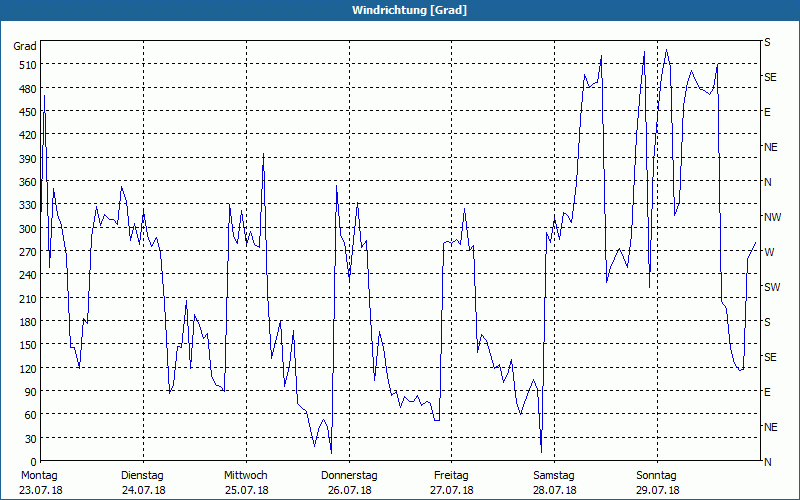Select the y-axis value 0
Viewport: 800px width, 500px height.
[x=34, y=462]
